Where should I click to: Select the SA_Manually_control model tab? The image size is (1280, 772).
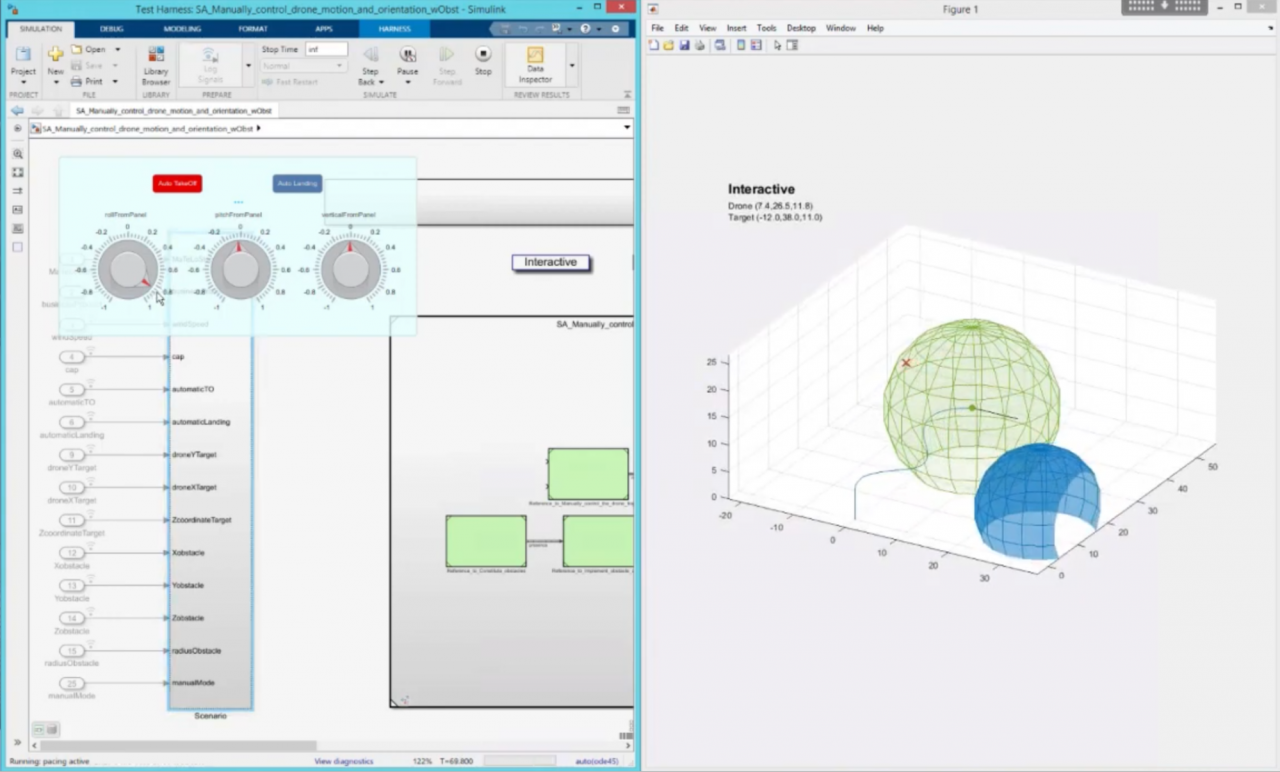click(173, 111)
